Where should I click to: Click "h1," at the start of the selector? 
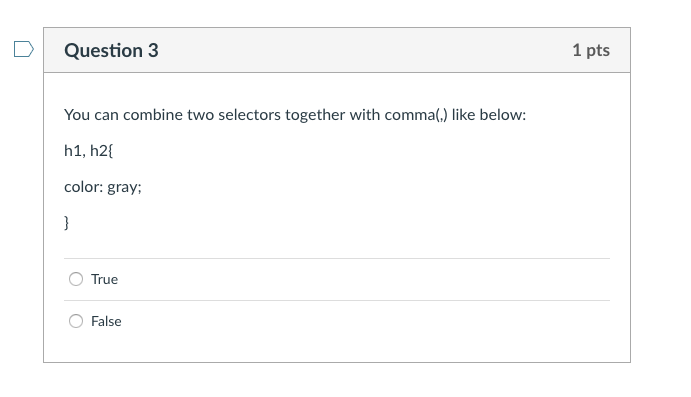[x=75, y=151]
